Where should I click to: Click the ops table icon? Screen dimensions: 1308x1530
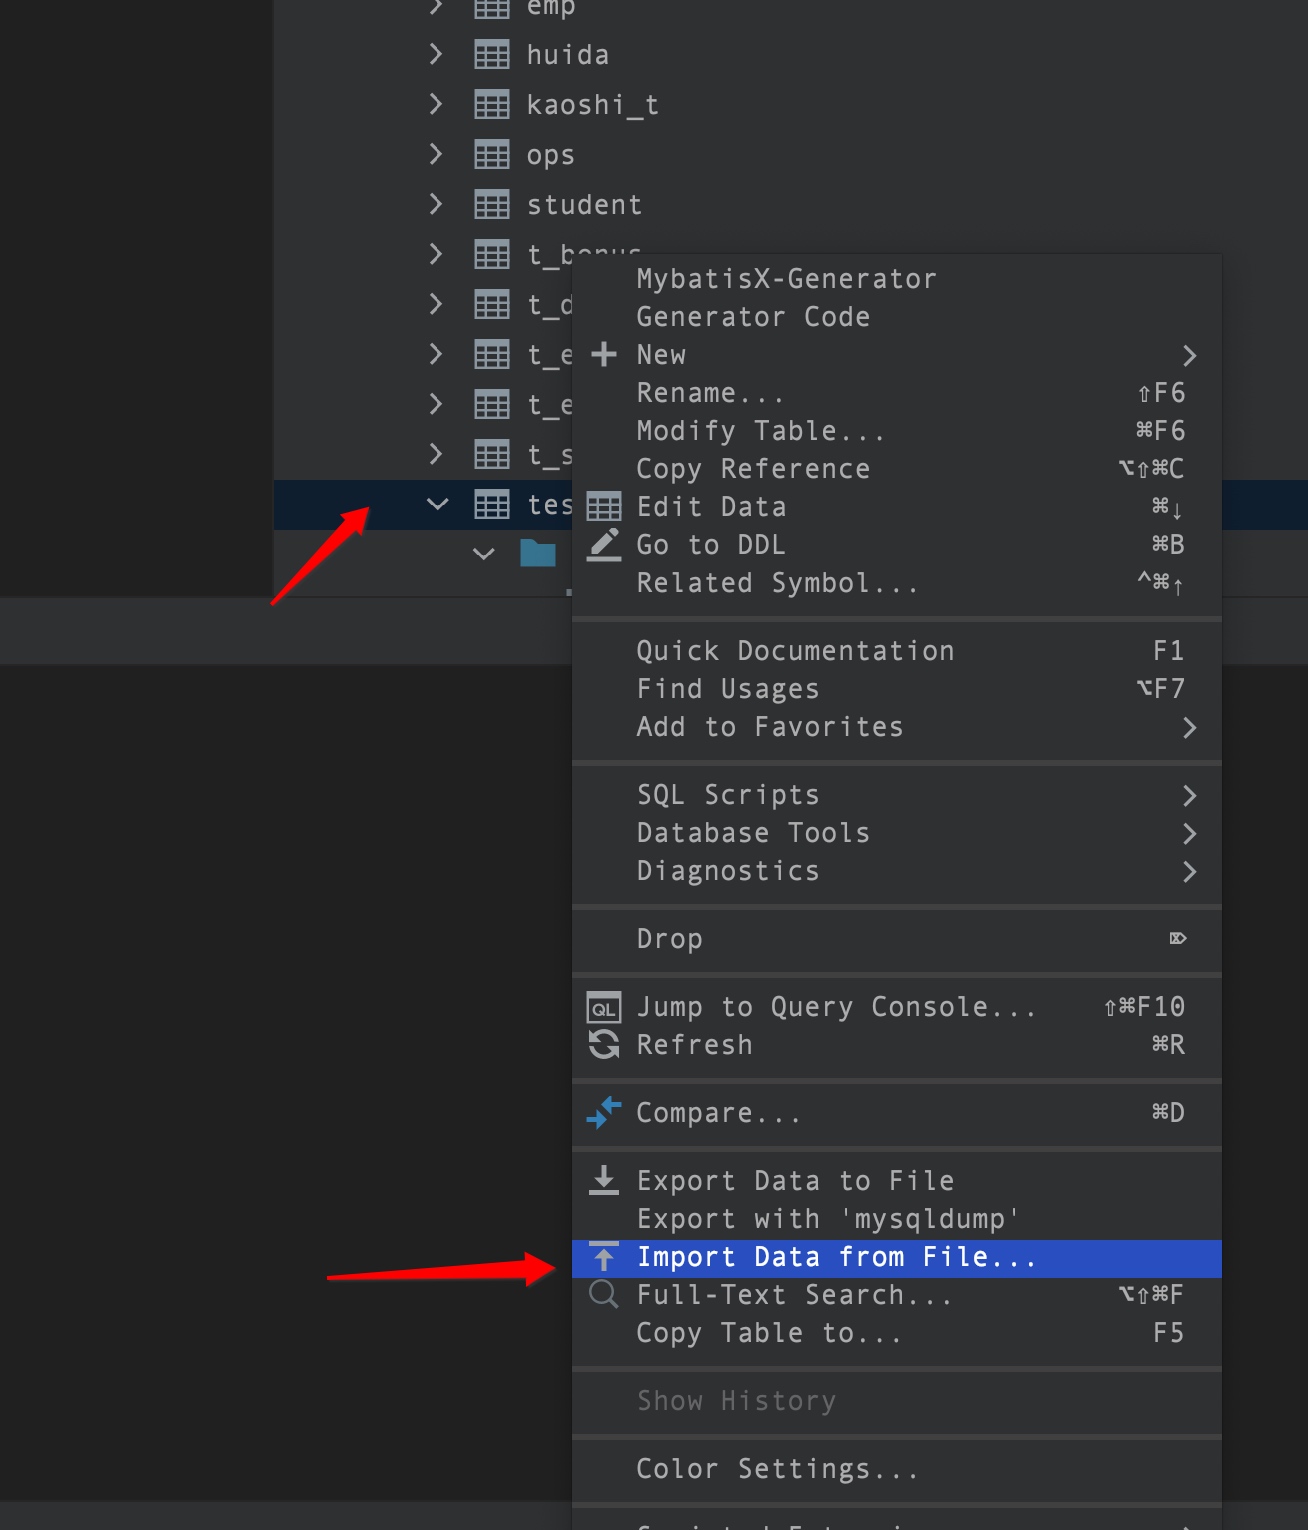point(491,155)
